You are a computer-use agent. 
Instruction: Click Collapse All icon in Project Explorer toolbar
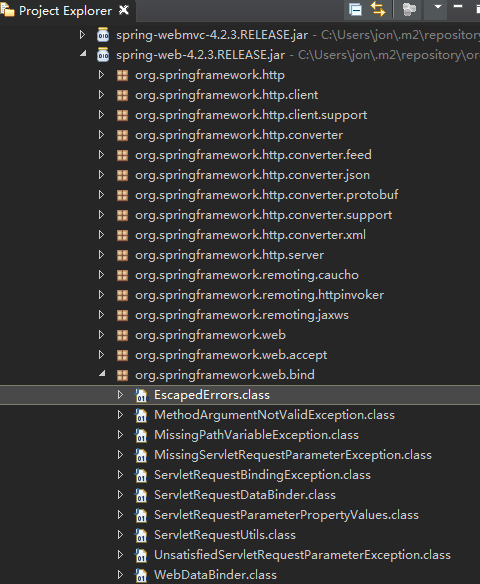[355, 9]
